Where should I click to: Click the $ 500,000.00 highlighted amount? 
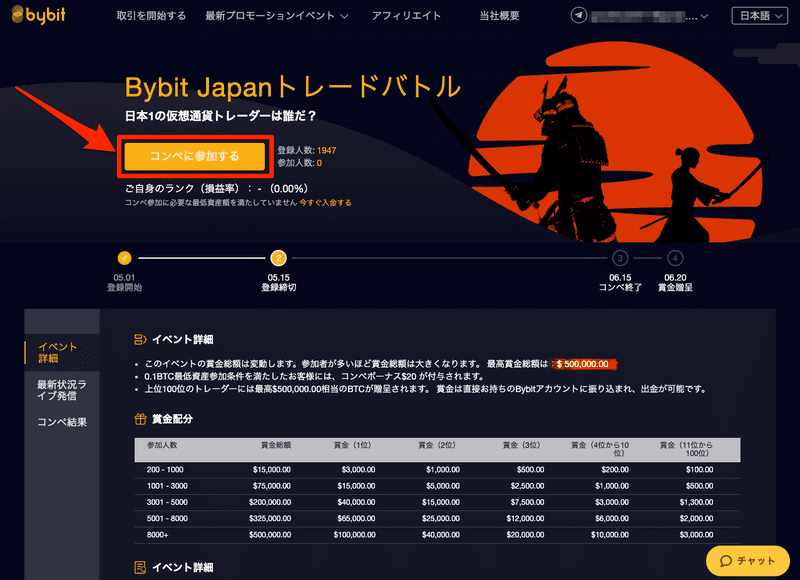pyautogui.click(x=583, y=364)
